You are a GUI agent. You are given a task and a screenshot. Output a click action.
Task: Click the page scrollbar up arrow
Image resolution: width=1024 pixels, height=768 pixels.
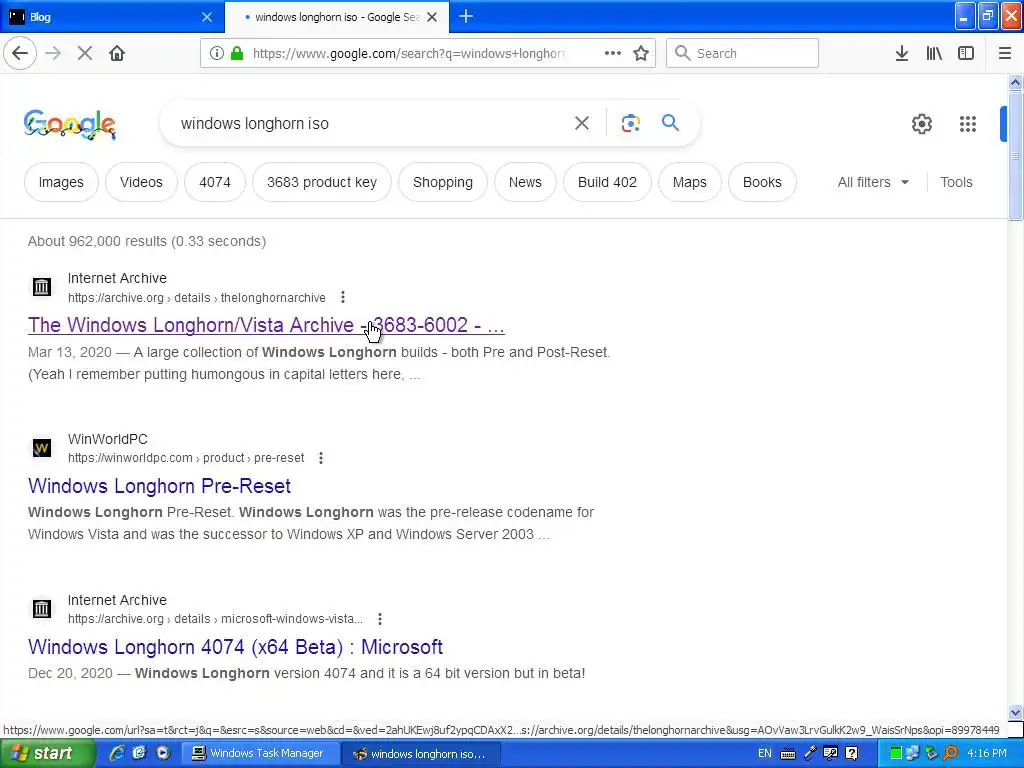coord(1015,82)
